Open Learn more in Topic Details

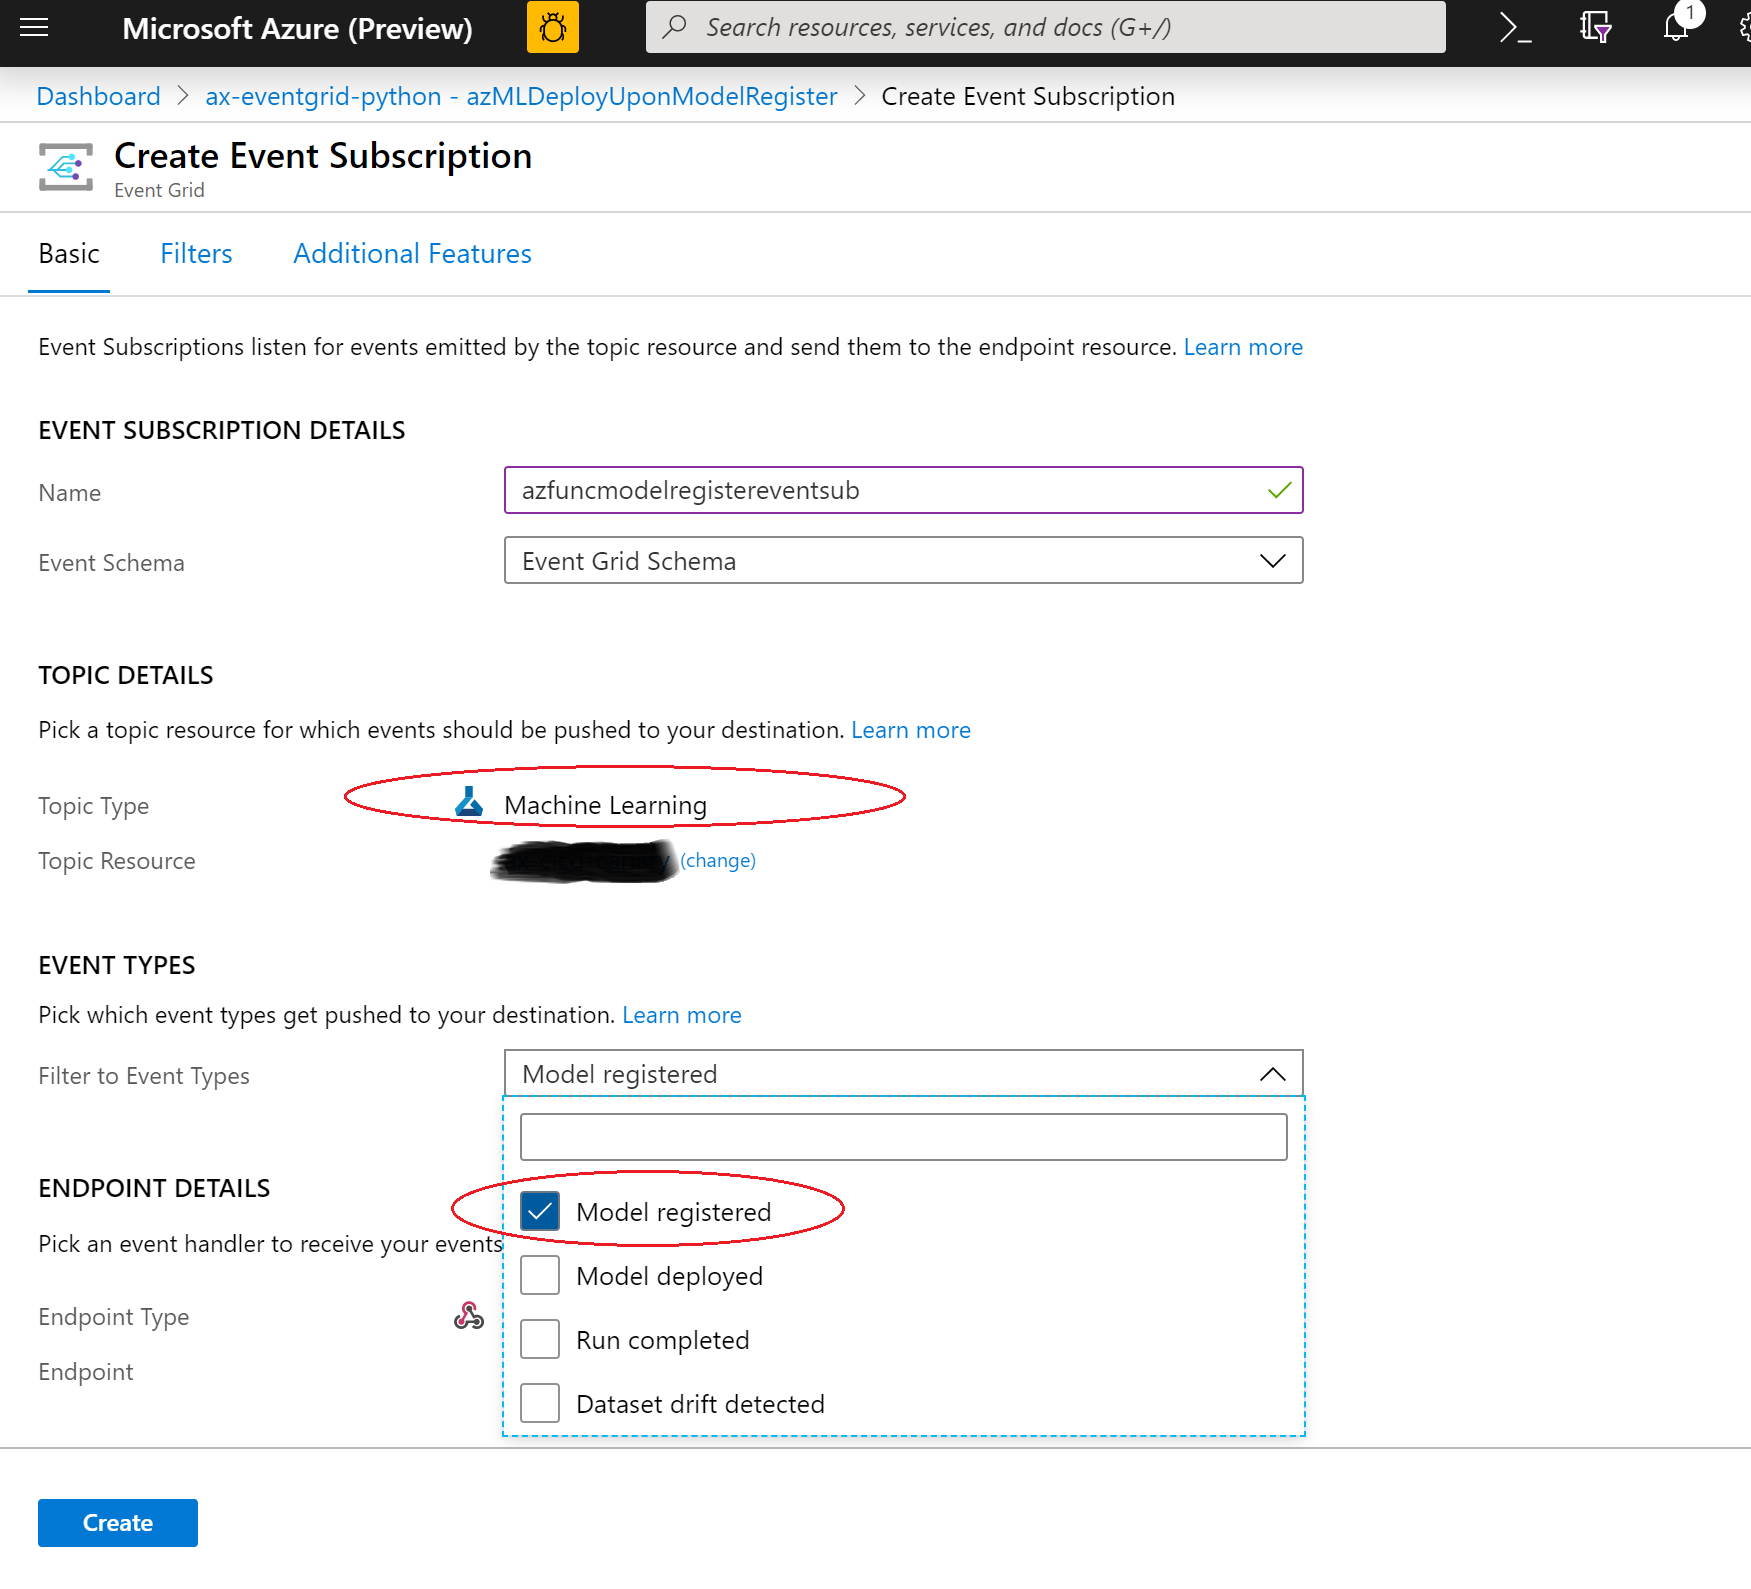tap(911, 730)
